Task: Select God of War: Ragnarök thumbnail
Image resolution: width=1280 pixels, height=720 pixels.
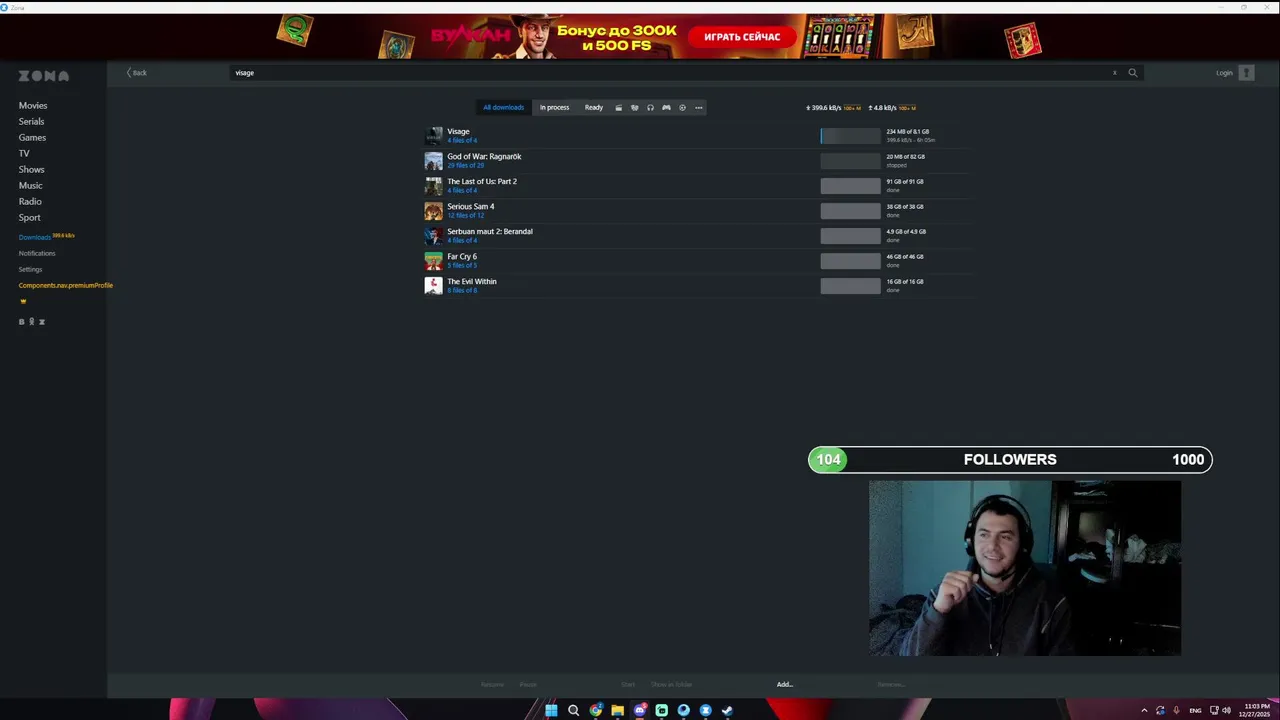Action: (433, 161)
